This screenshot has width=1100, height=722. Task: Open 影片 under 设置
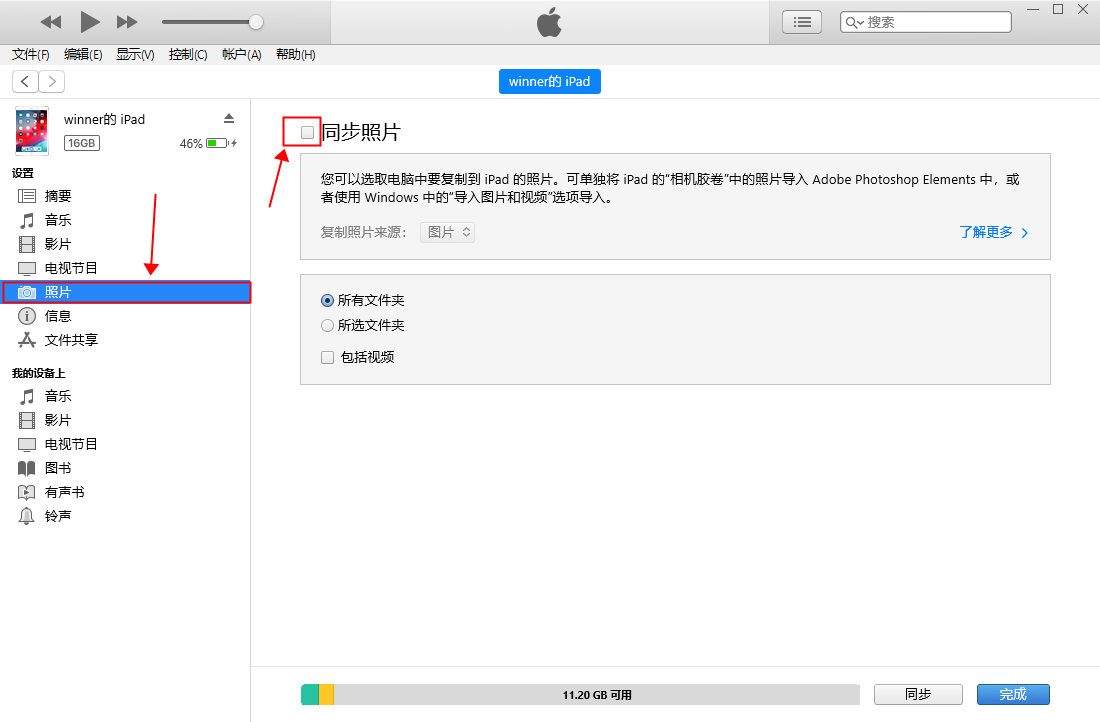125,244
